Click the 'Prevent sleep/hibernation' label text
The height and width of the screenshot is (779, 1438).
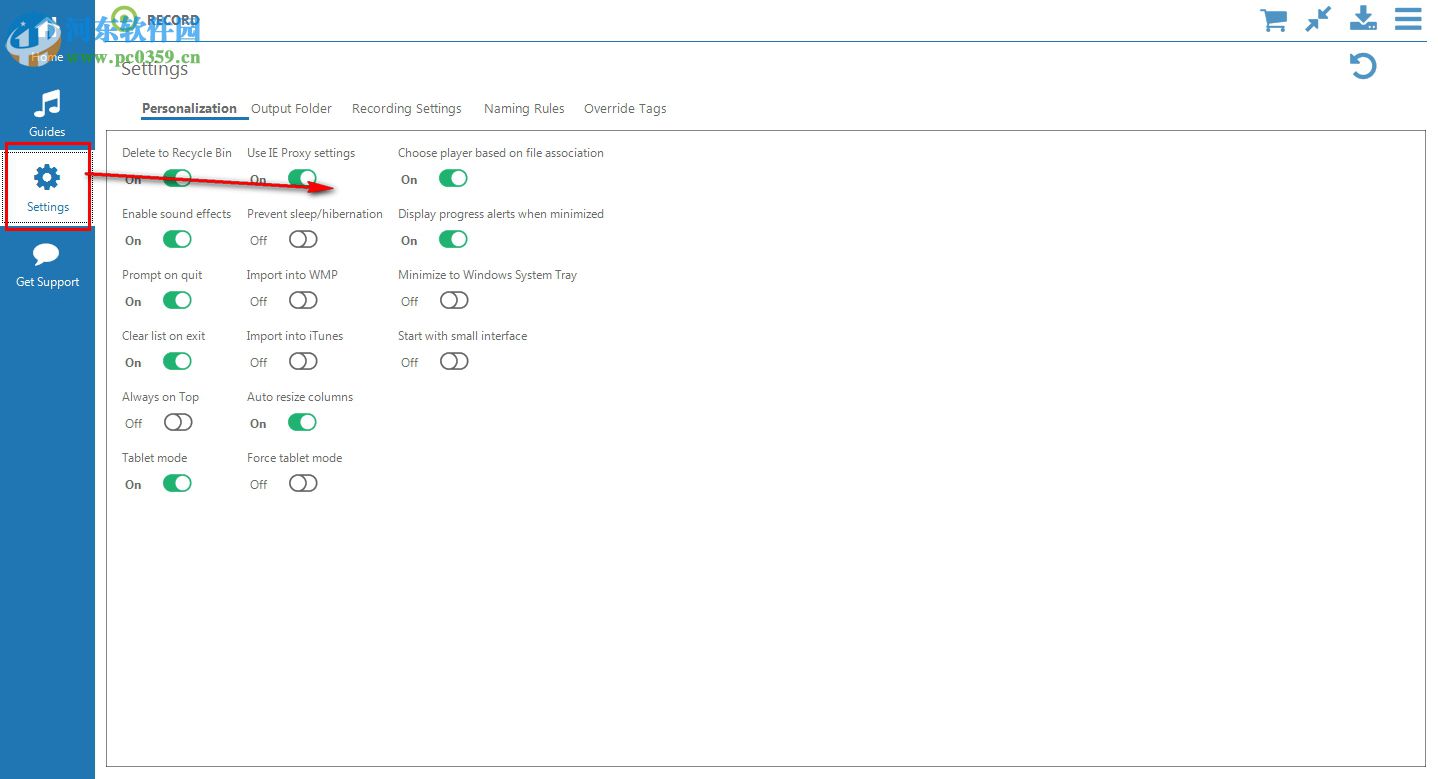click(315, 214)
